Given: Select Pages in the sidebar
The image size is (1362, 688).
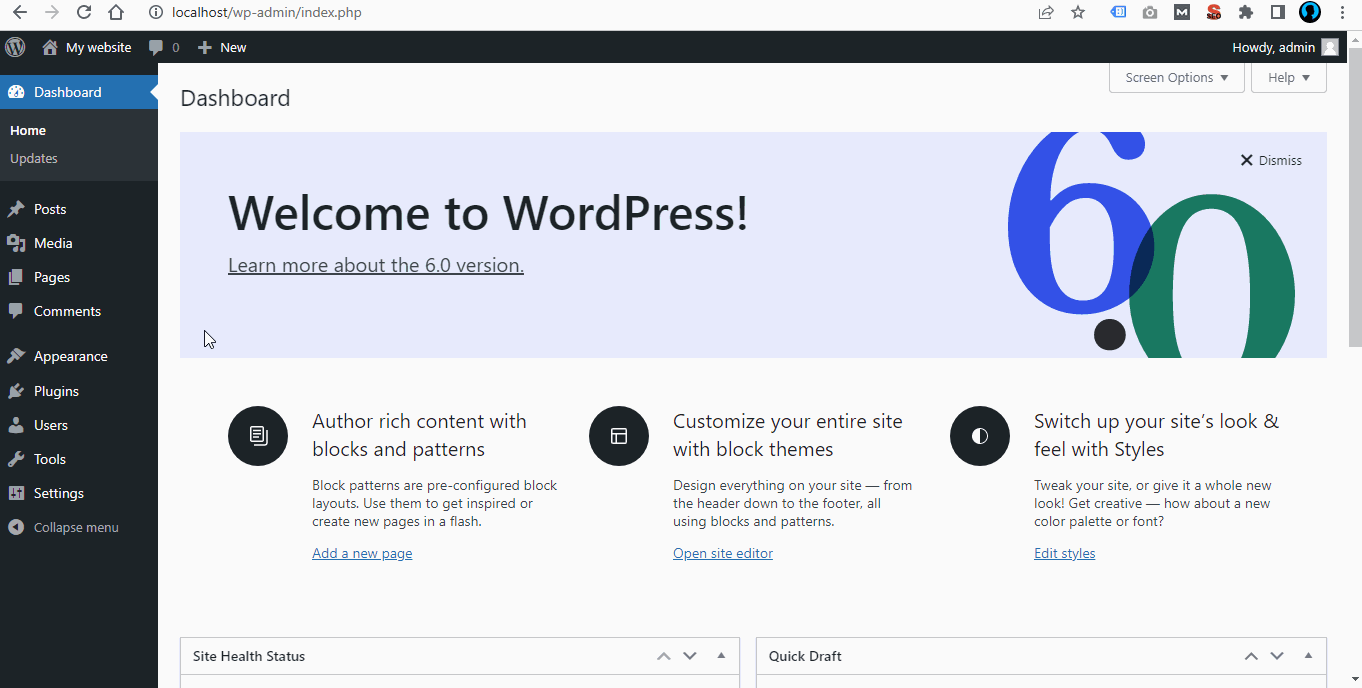Looking at the screenshot, I should pos(52,277).
